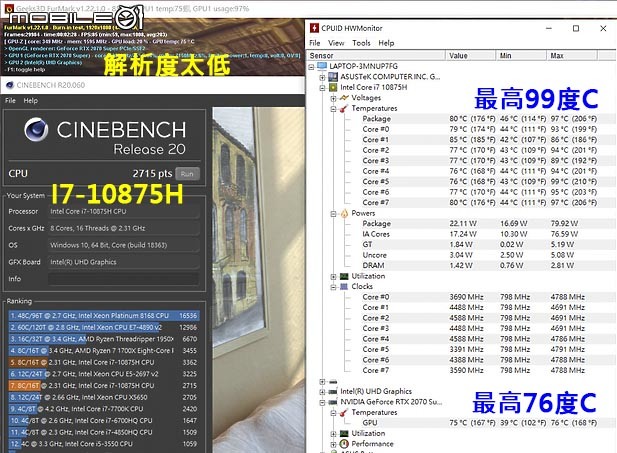Click the GPU Performance gauge icon
Image resolution: width=617 pixels, height=453 pixels.
(x=344, y=444)
